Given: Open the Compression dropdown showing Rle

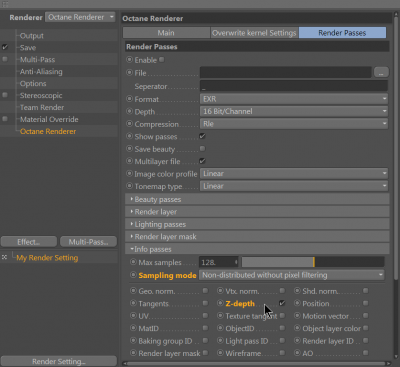Looking at the screenshot, I should (294, 124).
